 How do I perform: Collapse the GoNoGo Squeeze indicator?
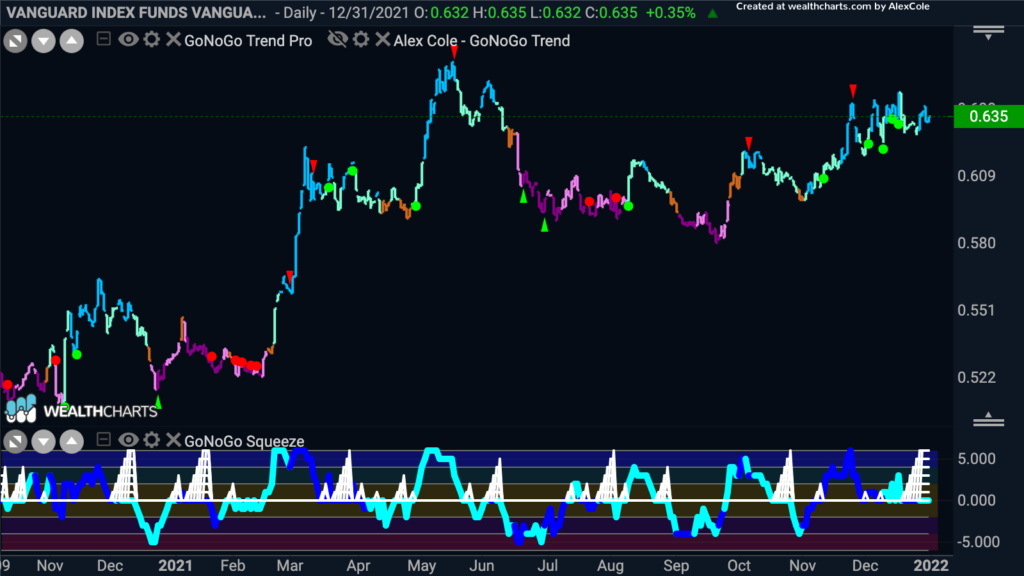[x=103, y=440]
